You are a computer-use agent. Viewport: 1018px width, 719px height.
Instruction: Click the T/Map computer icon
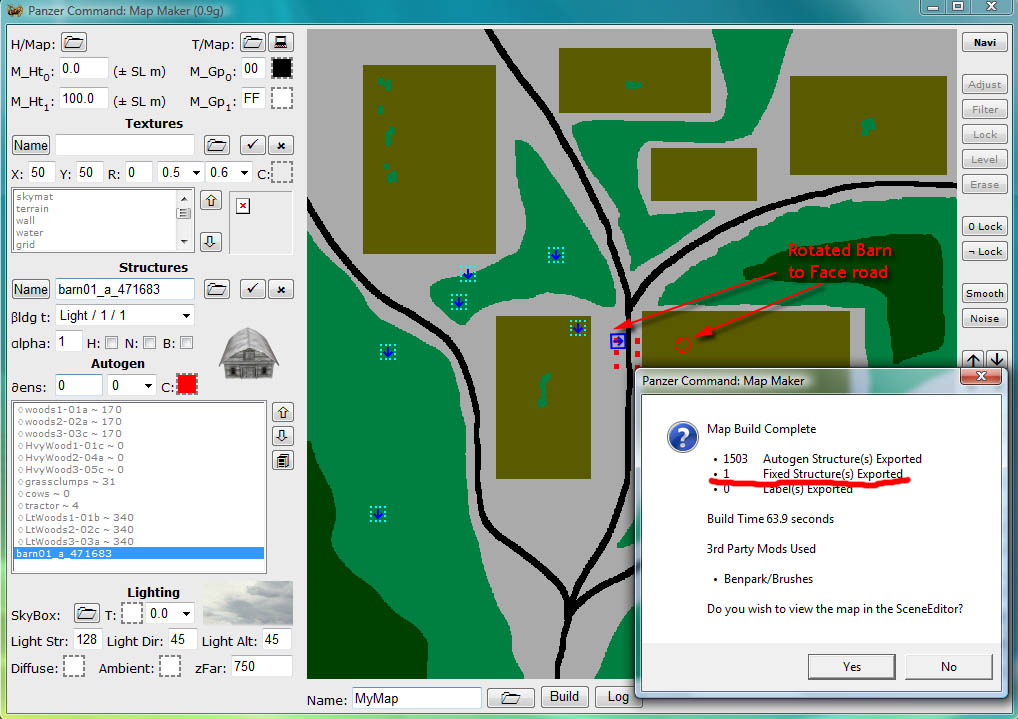(x=280, y=43)
